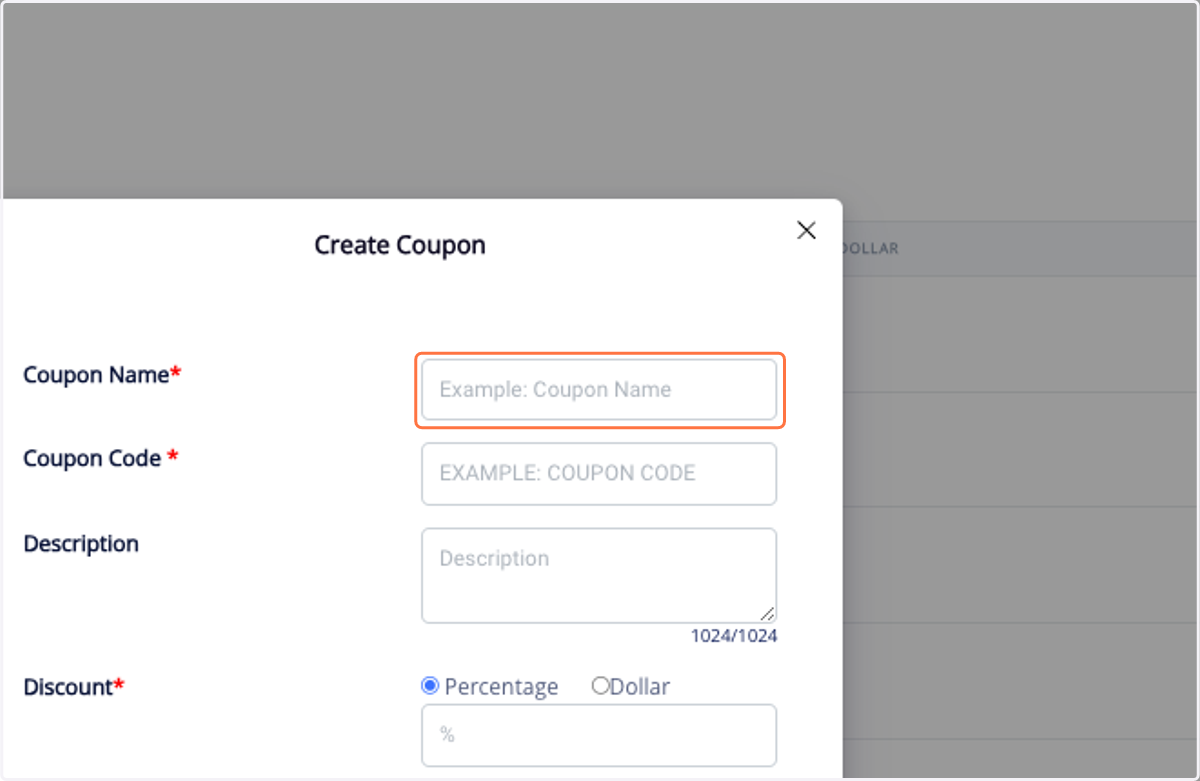Screen dimensions: 1200x781
Task: Click the Create Coupon dialog title
Action: [x=400, y=245]
